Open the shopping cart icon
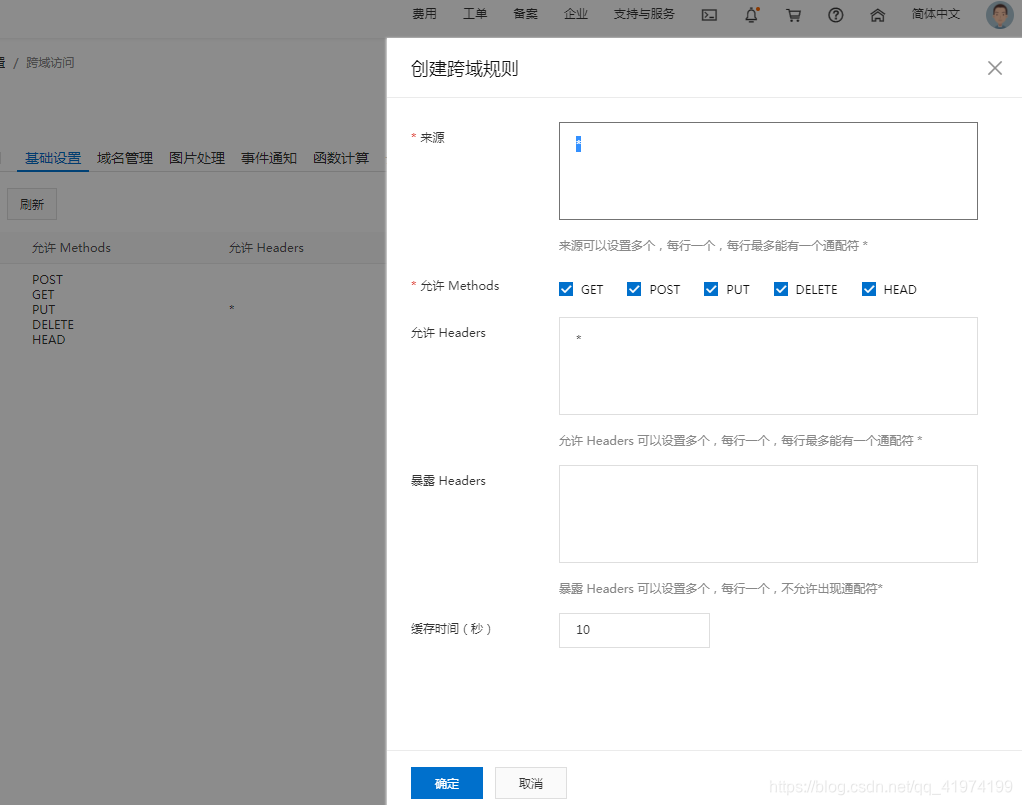Screen dimensions: 1022x805 point(793,15)
